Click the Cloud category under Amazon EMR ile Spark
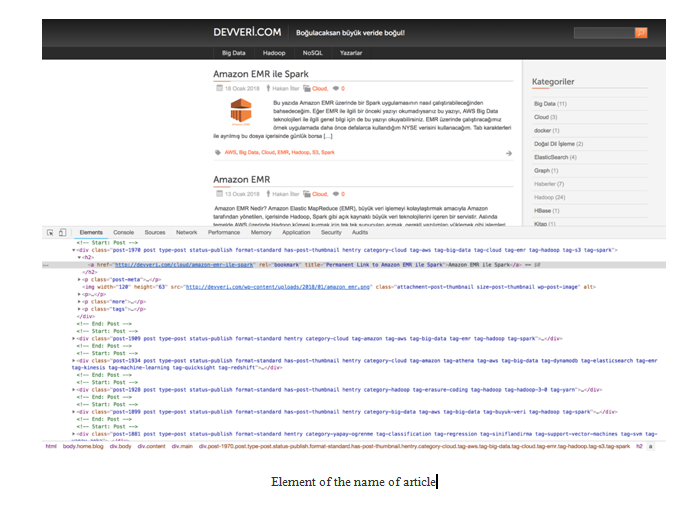 (320, 89)
